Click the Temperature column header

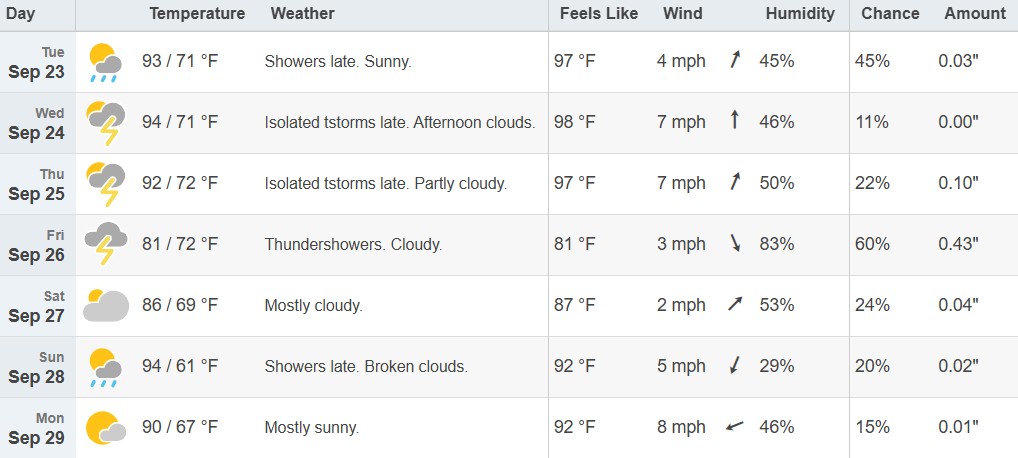[197, 14]
